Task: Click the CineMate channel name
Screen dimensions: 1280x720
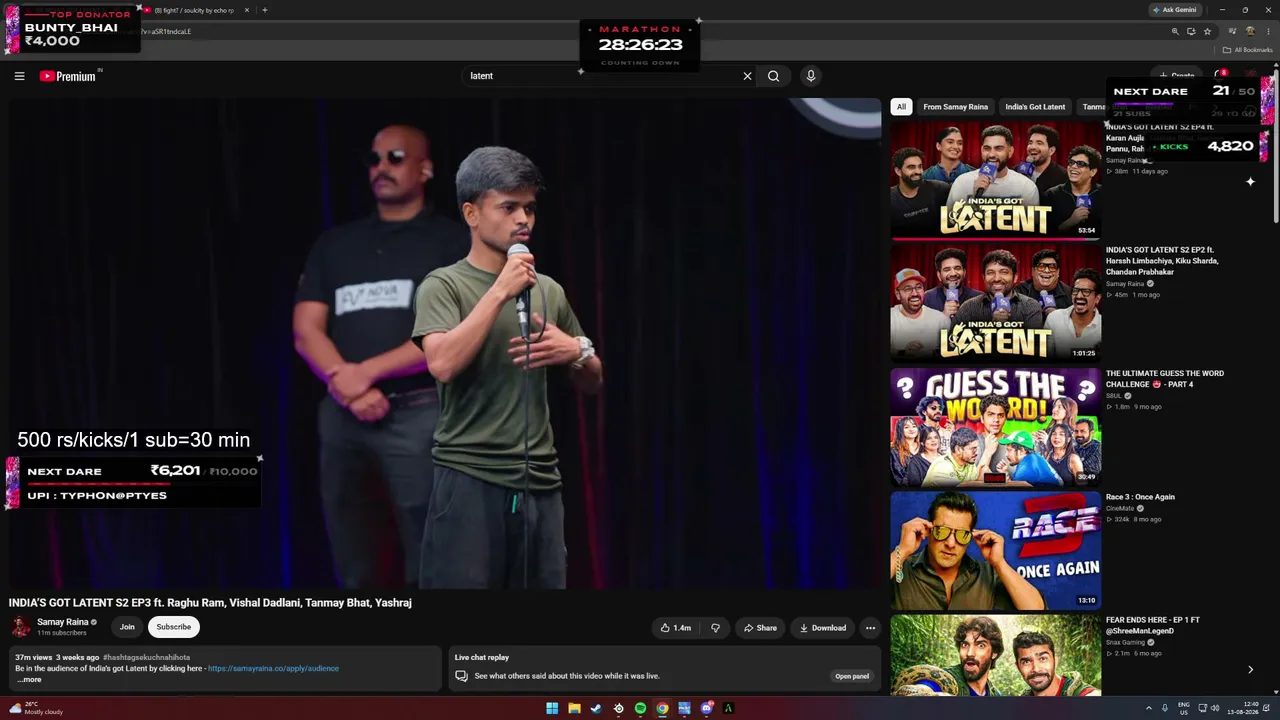Action: click(x=1120, y=508)
